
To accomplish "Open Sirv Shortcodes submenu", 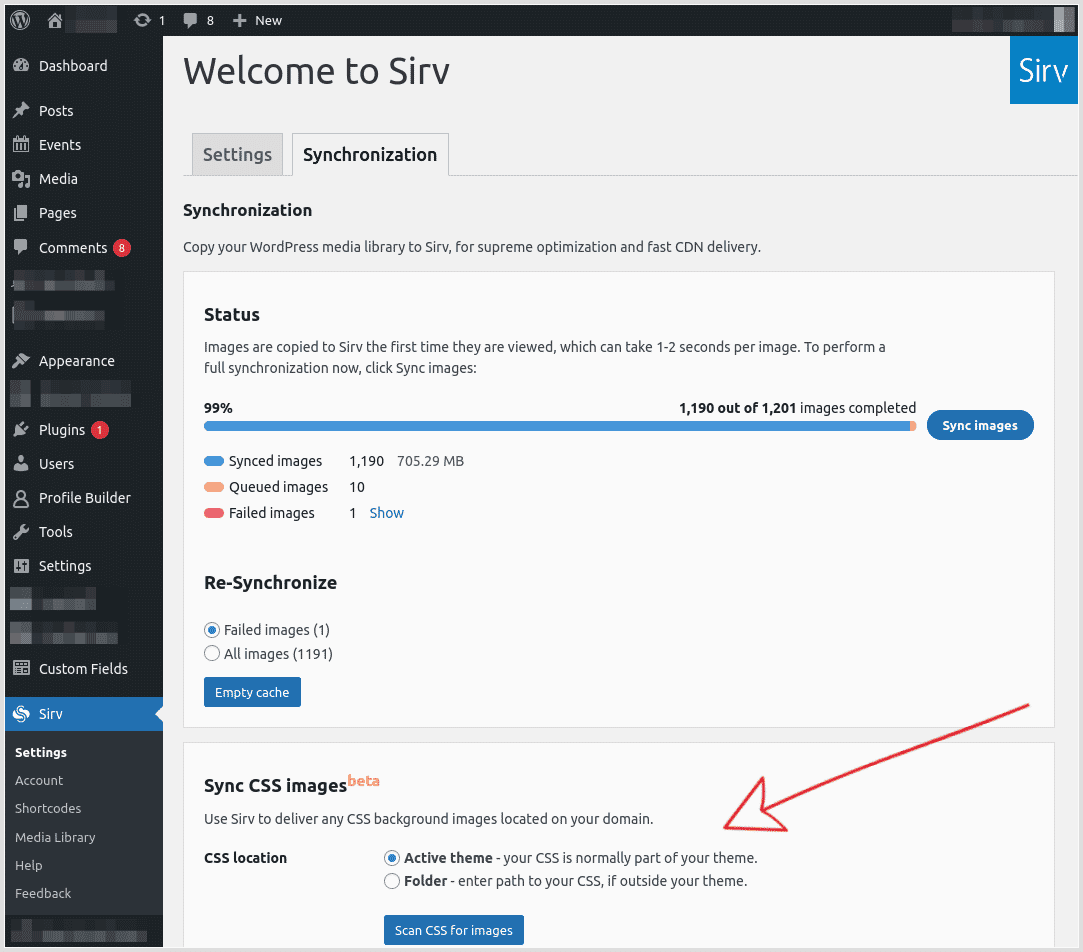I will pos(48,808).
